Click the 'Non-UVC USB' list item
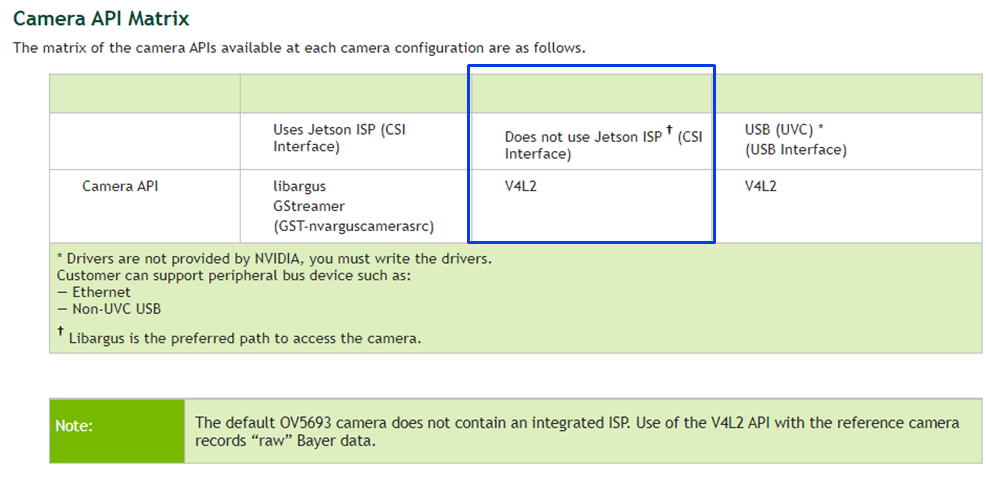Viewport: 986px width, 481px height. pos(108,309)
